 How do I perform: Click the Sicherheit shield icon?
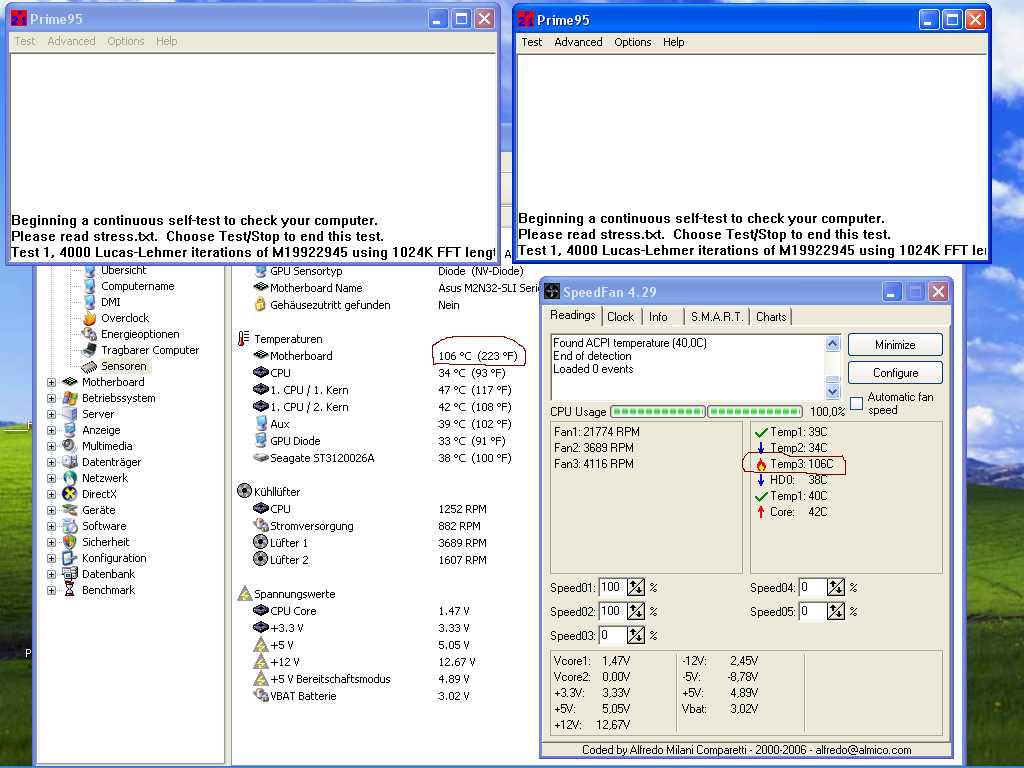[x=69, y=542]
